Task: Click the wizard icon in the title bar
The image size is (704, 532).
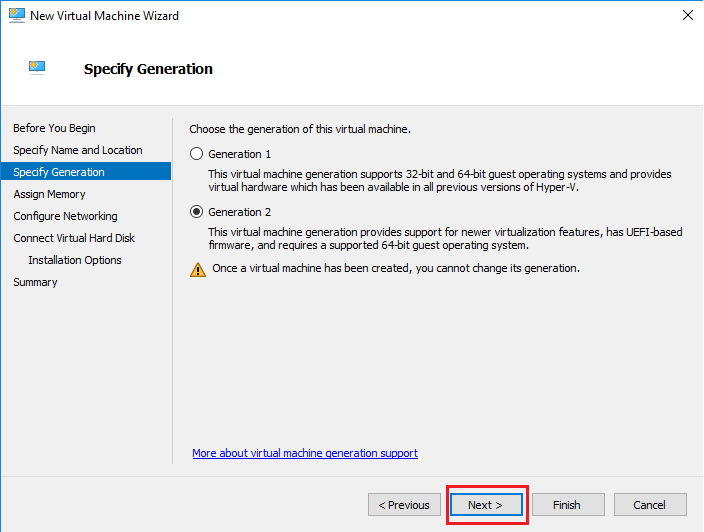Action: pos(16,15)
